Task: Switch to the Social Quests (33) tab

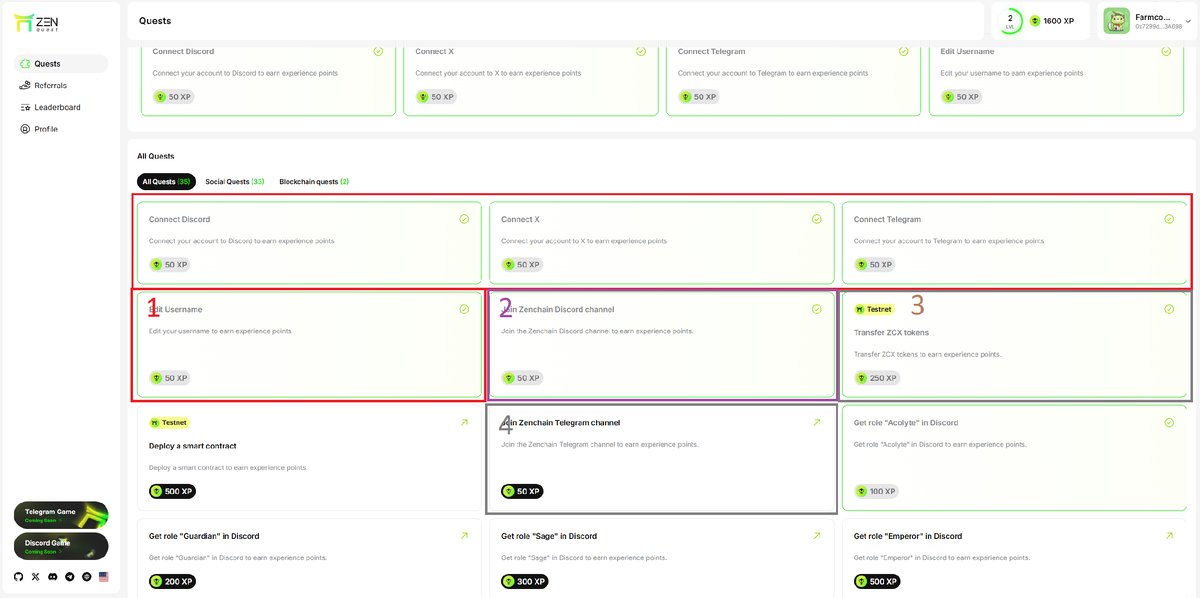Action: 235,182
